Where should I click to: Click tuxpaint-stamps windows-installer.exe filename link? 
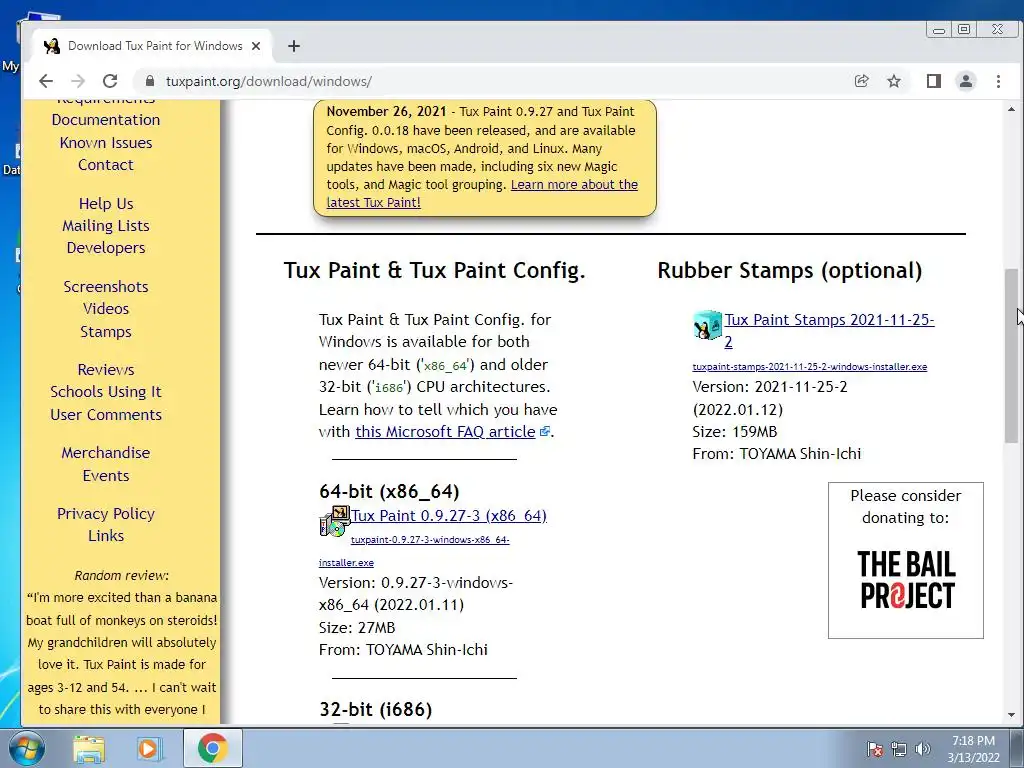tap(810, 366)
